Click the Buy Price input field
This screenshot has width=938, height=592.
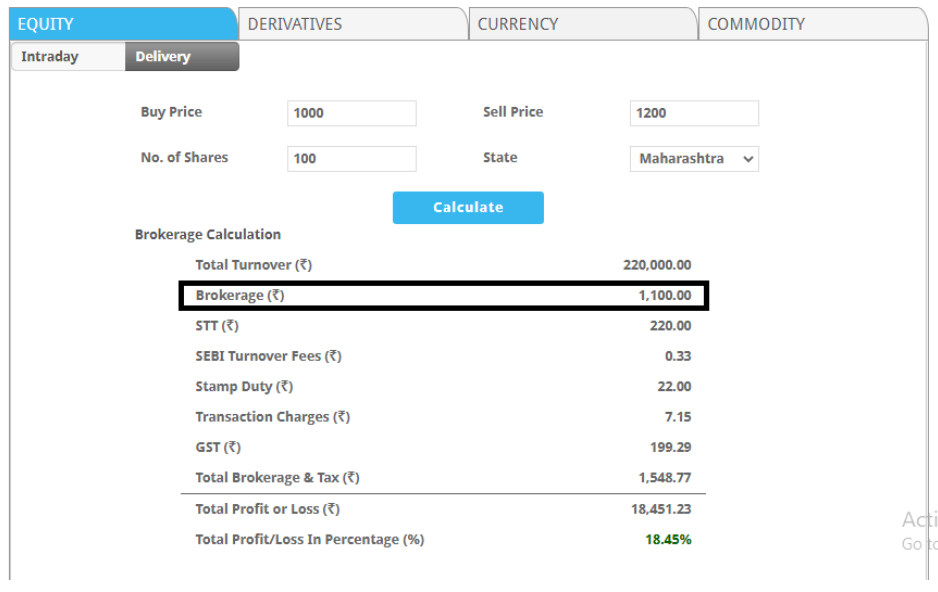[x=351, y=113]
